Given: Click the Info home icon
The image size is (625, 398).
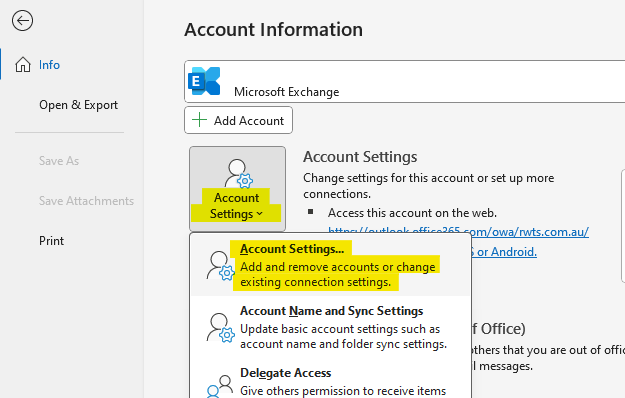Looking at the screenshot, I should tap(23, 65).
